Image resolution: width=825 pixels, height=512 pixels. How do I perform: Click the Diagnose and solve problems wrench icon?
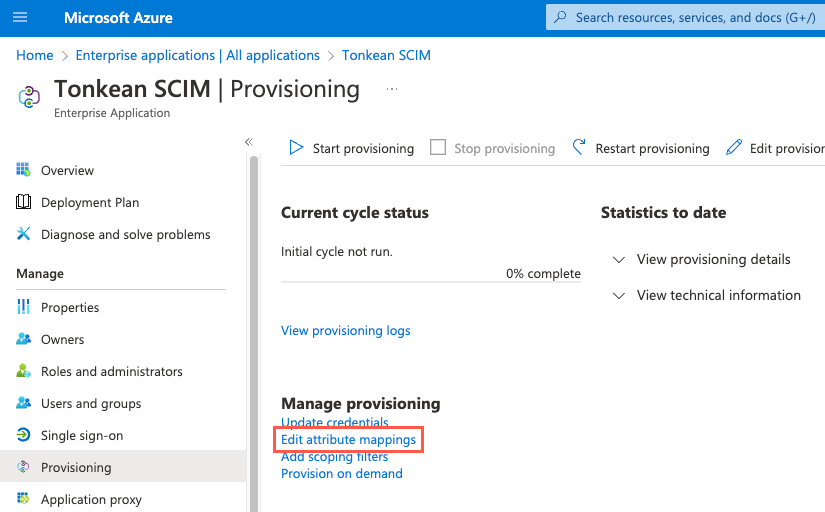tap(23, 234)
